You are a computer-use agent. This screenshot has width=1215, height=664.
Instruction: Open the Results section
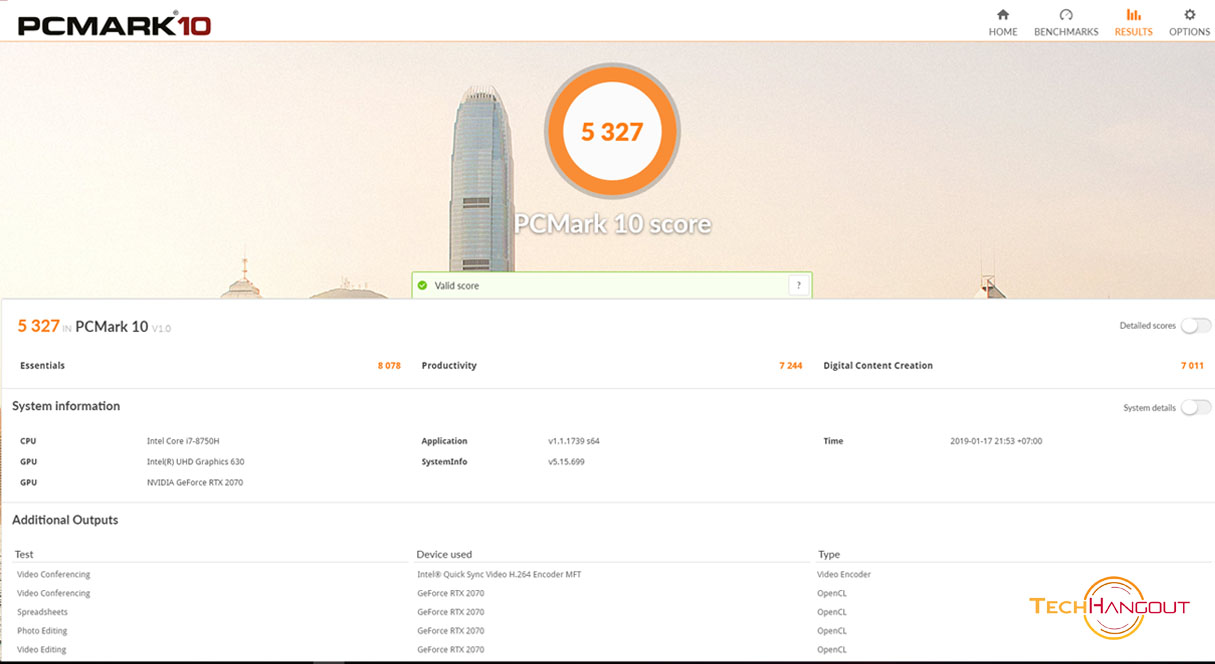1133,22
